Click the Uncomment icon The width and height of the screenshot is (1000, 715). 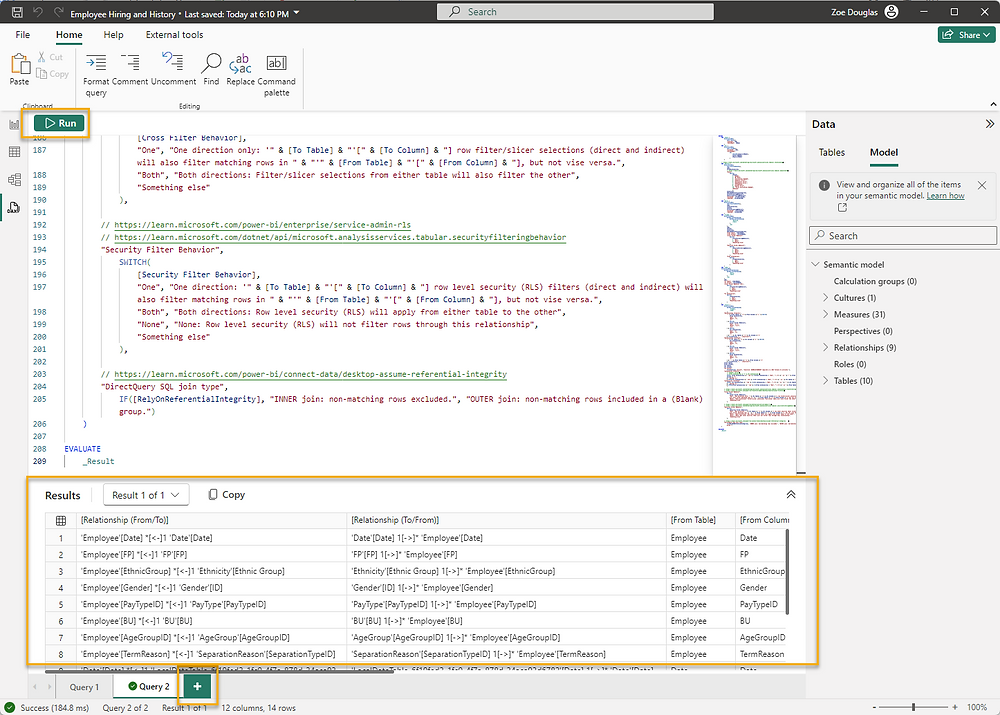pyautogui.click(x=173, y=62)
